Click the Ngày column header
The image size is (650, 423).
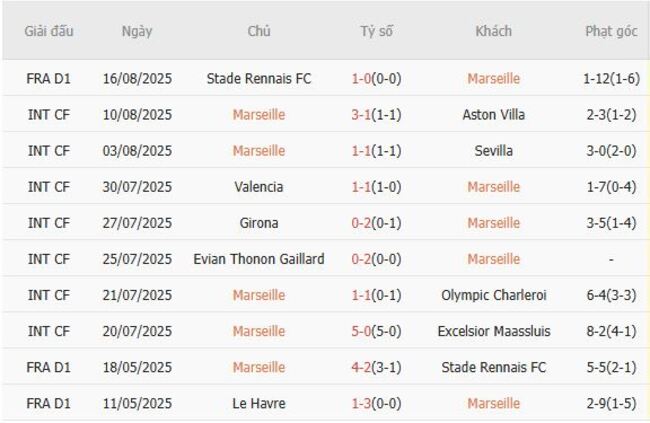[x=137, y=31]
